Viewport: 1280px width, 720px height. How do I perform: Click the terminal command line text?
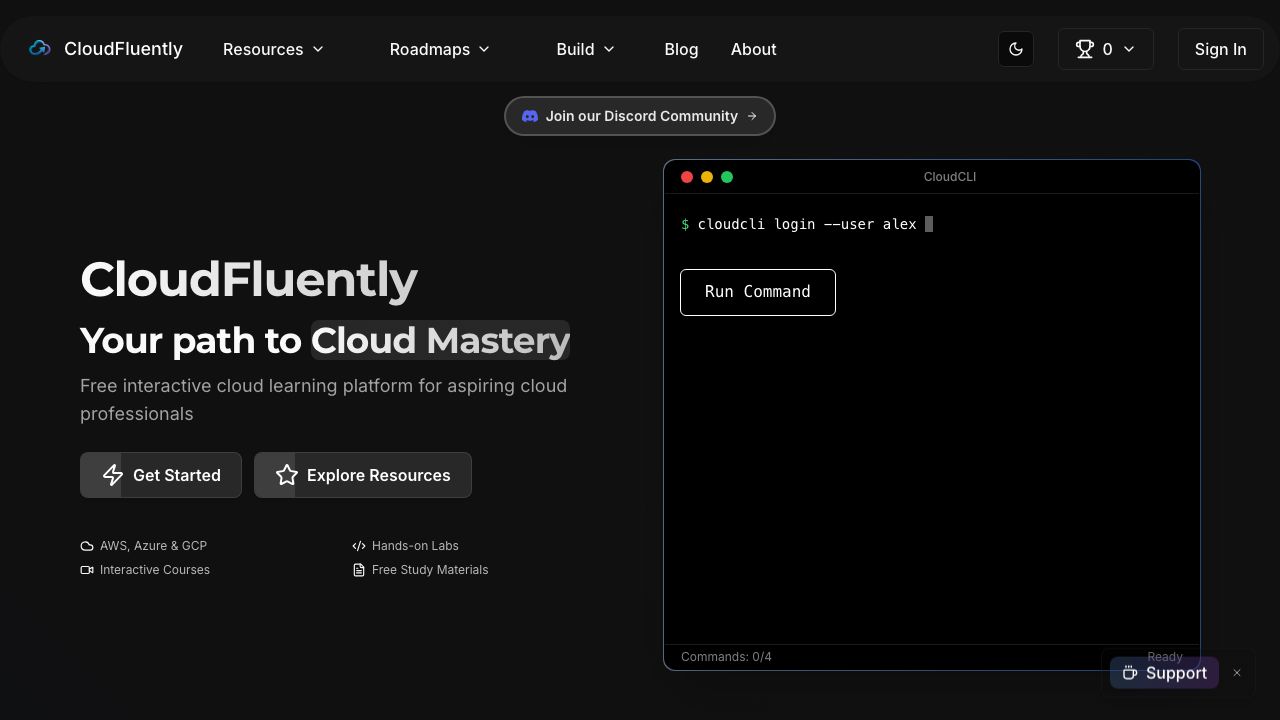pos(807,224)
